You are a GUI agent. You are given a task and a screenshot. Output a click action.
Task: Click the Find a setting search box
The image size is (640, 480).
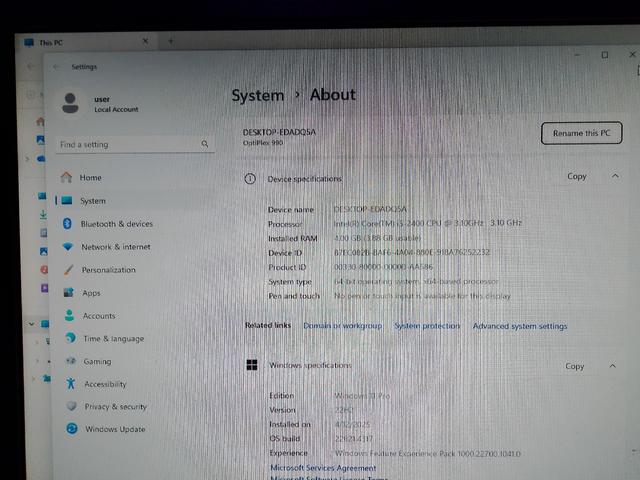tap(135, 144)
